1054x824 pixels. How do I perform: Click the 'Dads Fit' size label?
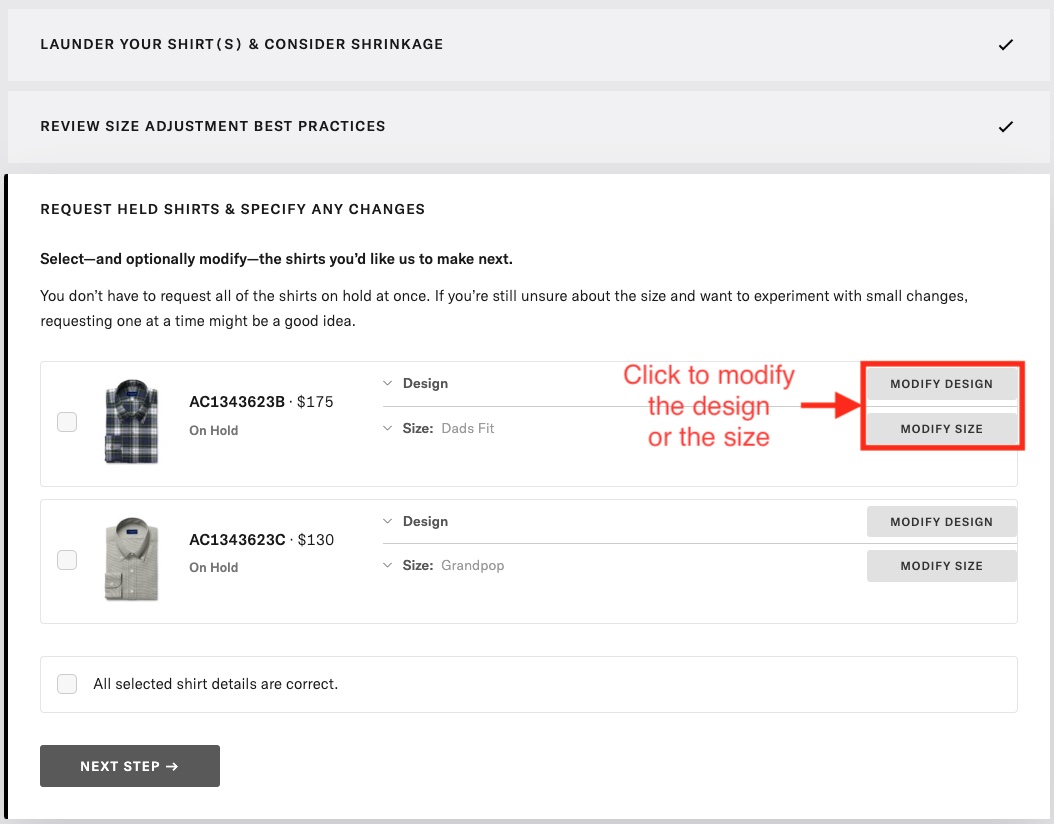click(467, 428)
